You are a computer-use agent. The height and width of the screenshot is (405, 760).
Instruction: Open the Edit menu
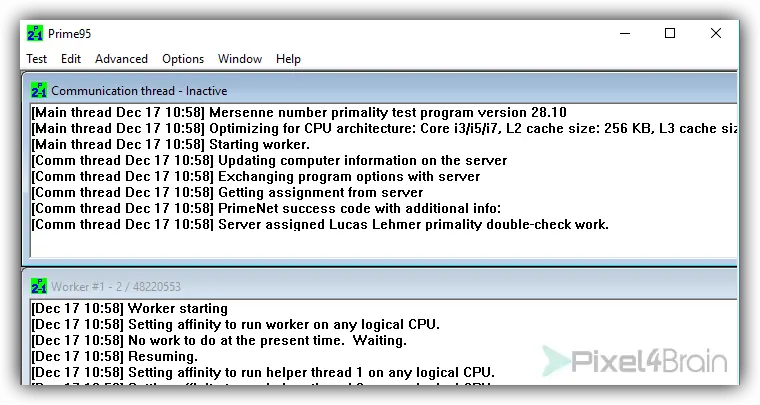[71, 59]
